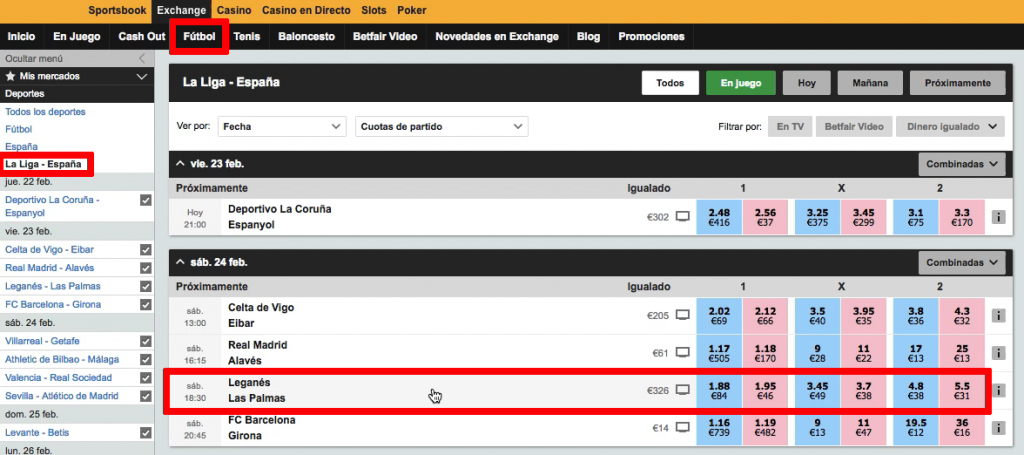Click info icon for Deportivo La Coruña match
The height and width of the screenshot is (455, 1024).
pos(998,216)
